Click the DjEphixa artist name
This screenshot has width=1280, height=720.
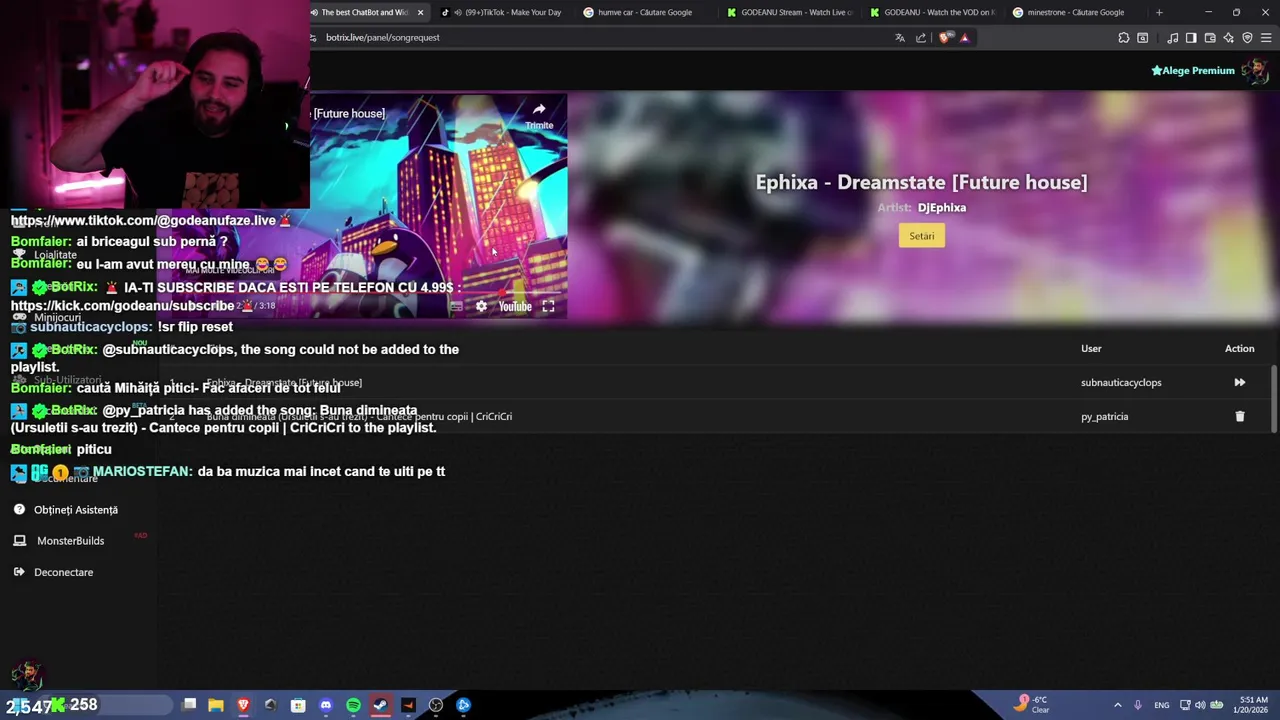942,208
